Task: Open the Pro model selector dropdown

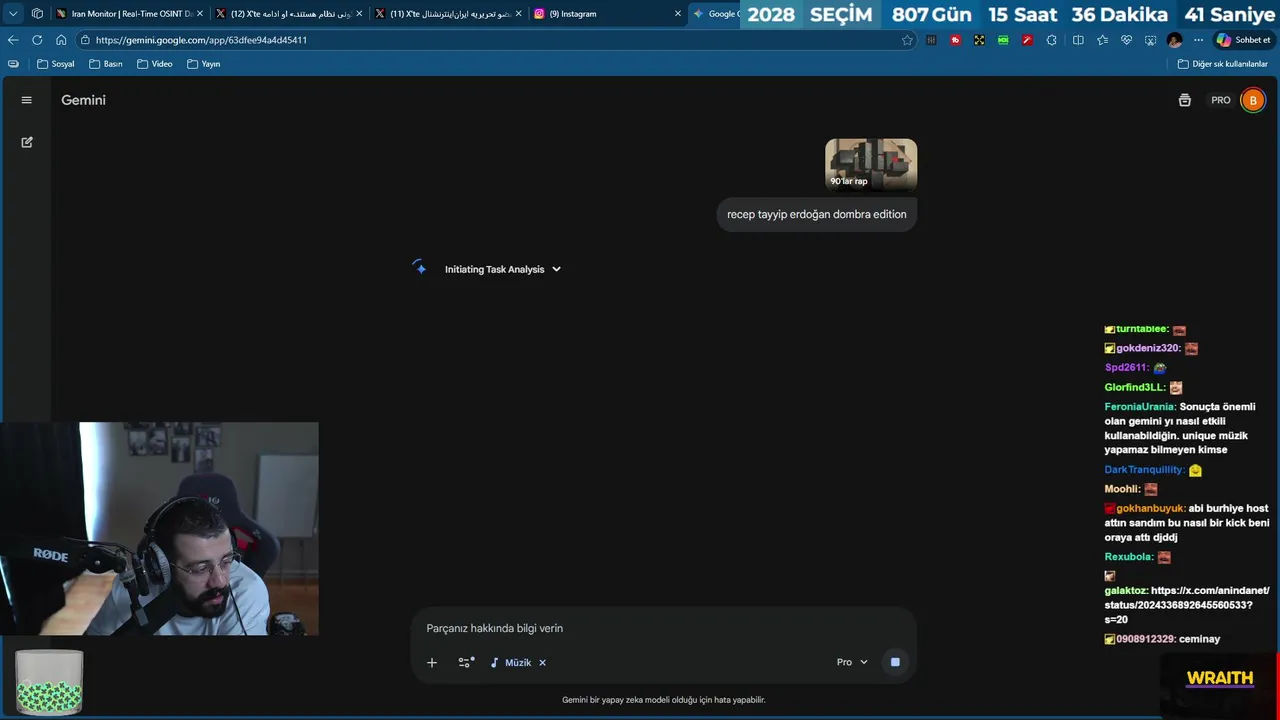Action: click(x=852, y=662)
